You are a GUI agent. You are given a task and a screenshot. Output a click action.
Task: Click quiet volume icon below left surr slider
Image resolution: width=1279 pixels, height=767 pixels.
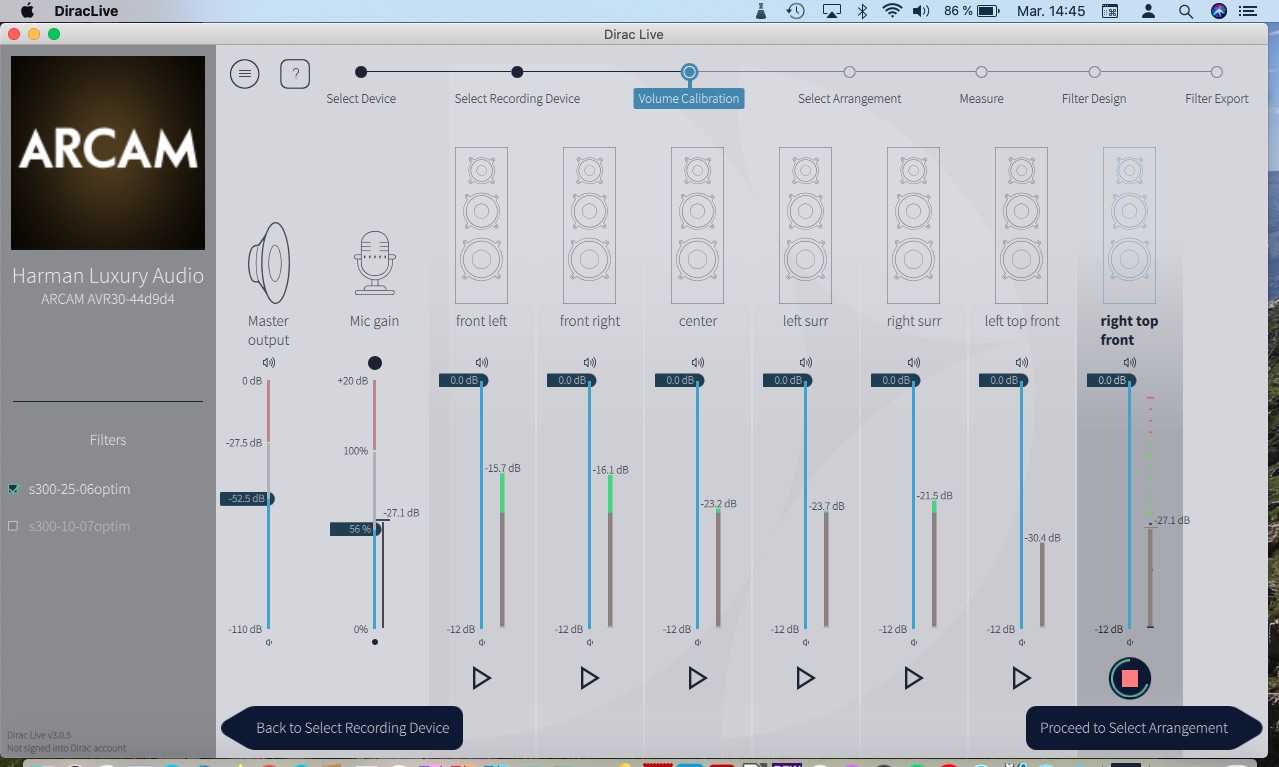(805, 643)
